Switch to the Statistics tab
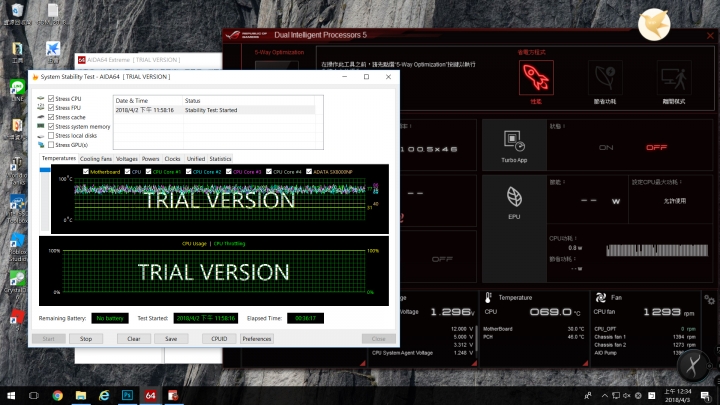The width and height of the screenshot is (720, 405). (x=220, y=159)
